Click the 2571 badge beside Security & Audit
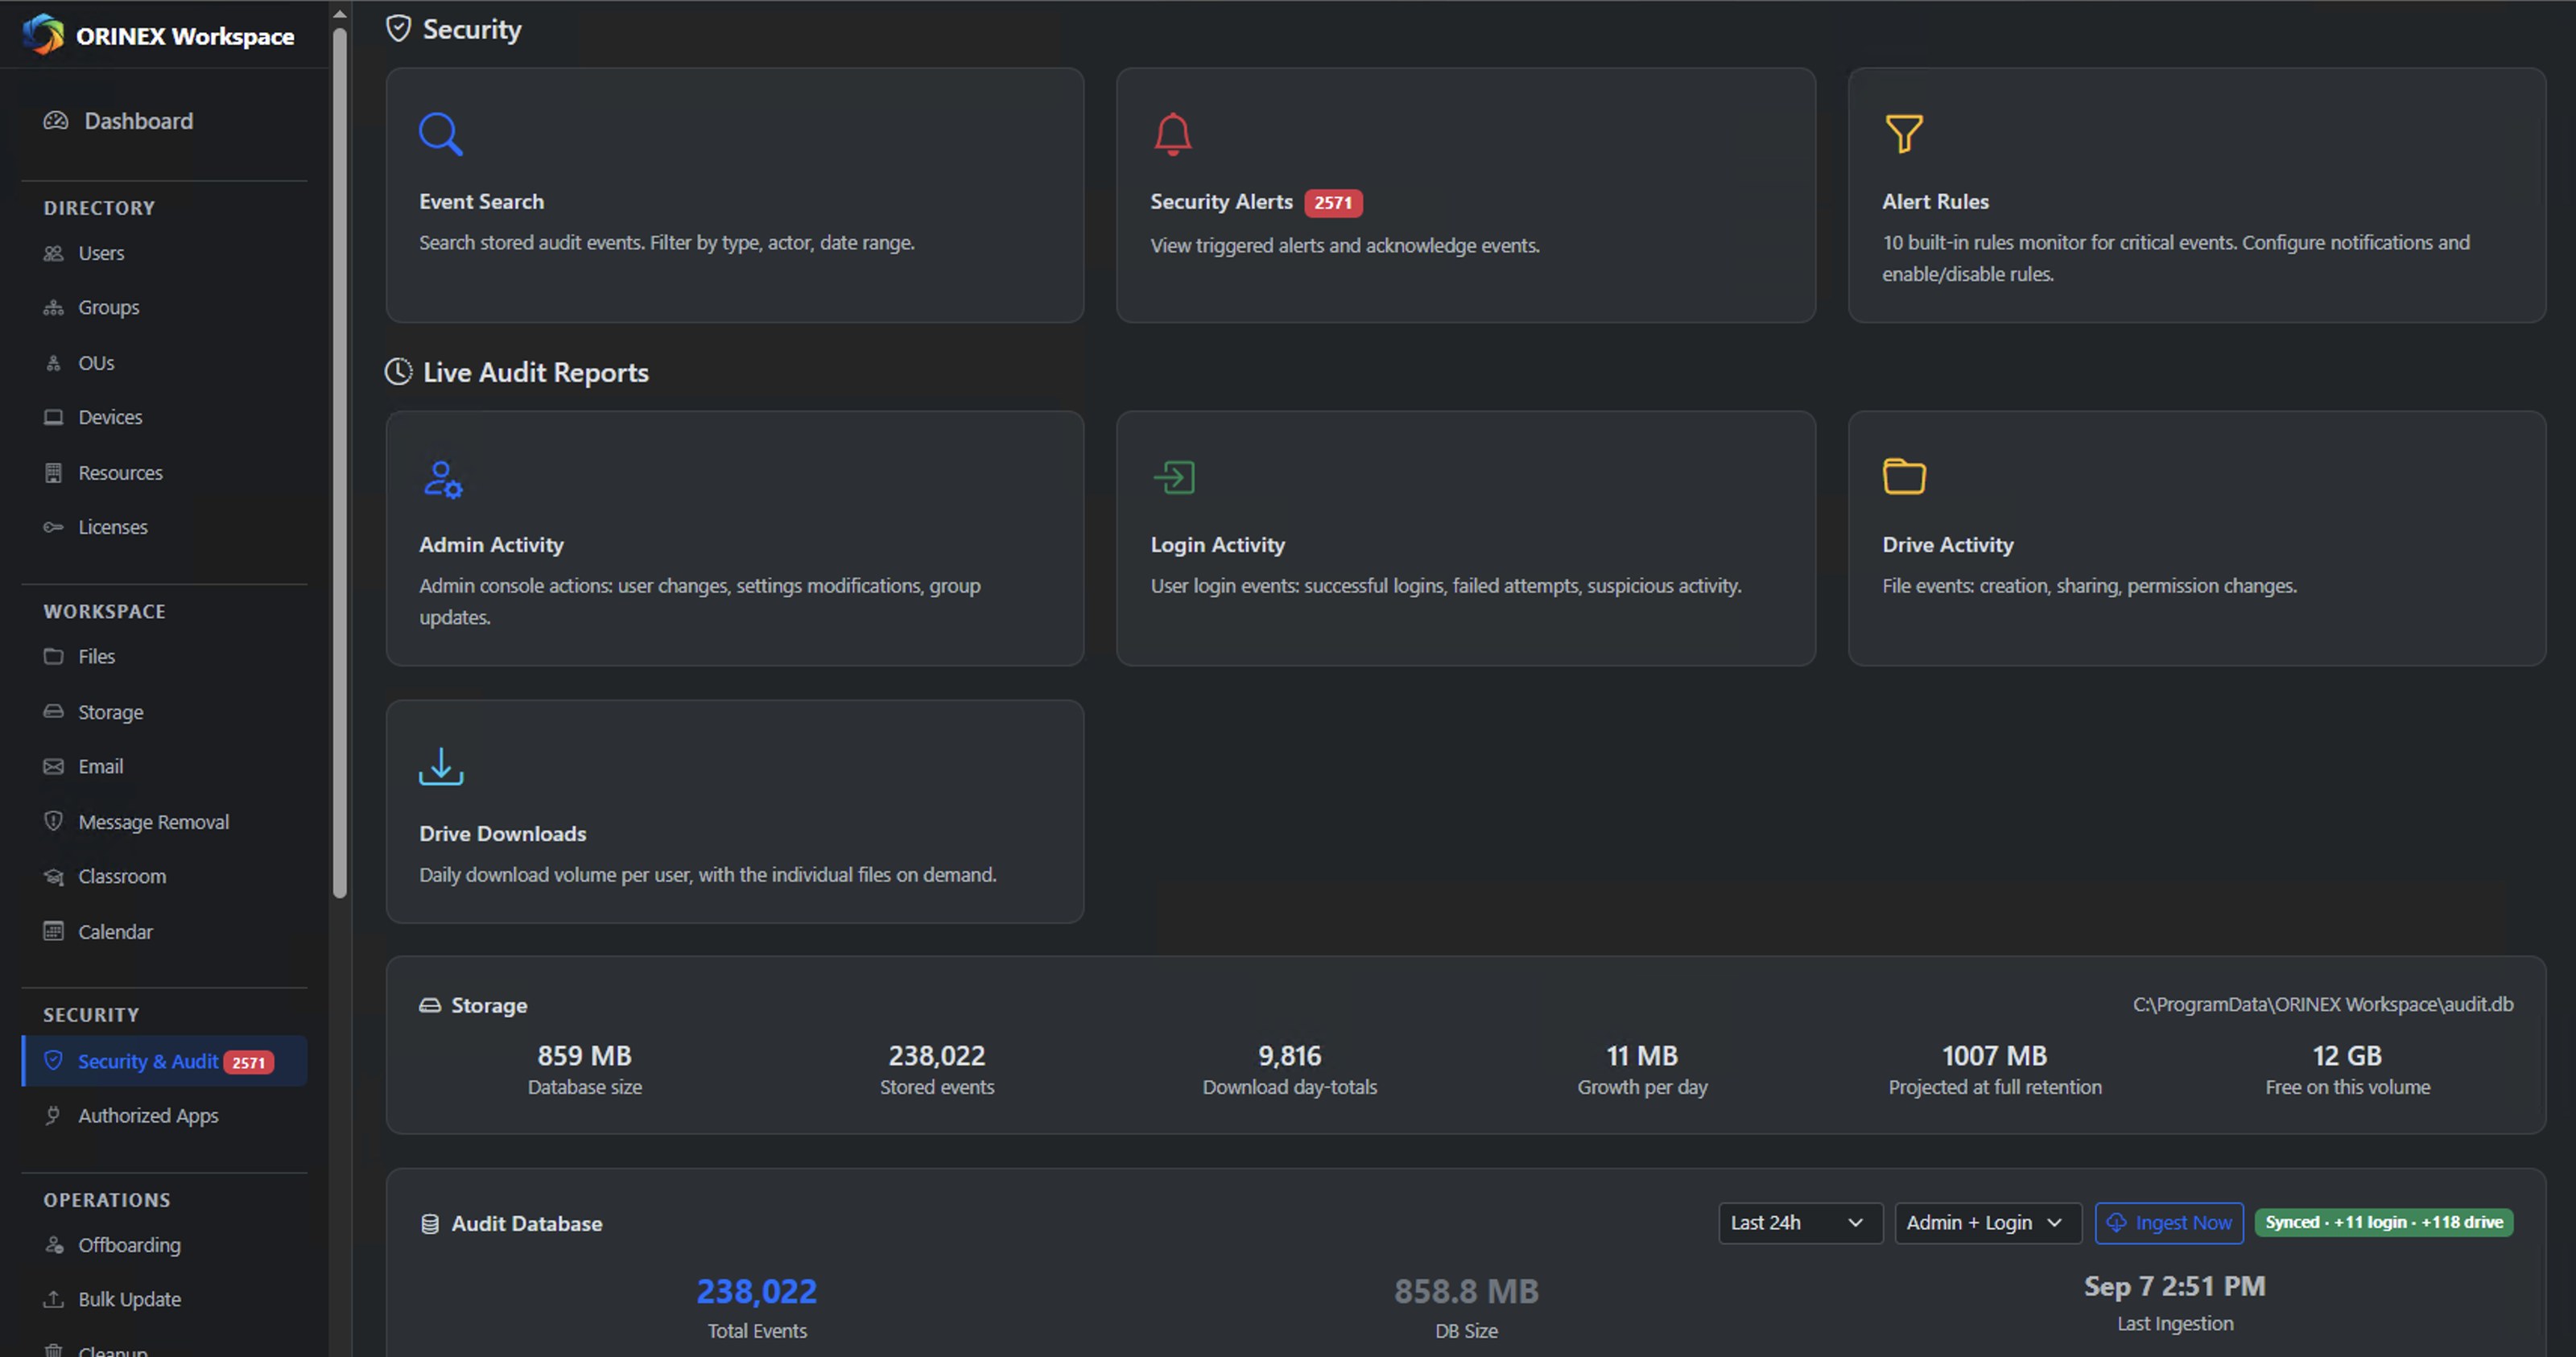This screenshot has width=2576, height=1357. tap(248, 1062)
